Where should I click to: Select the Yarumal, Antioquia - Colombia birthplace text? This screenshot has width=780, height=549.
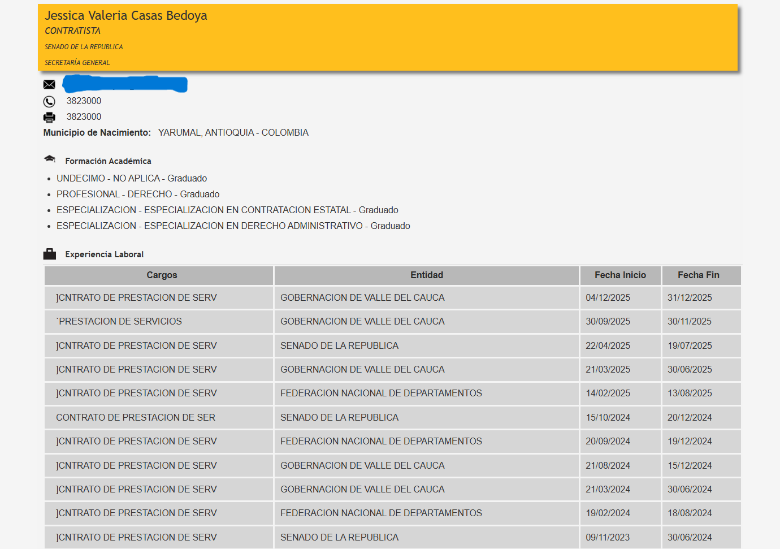(233, 133)
